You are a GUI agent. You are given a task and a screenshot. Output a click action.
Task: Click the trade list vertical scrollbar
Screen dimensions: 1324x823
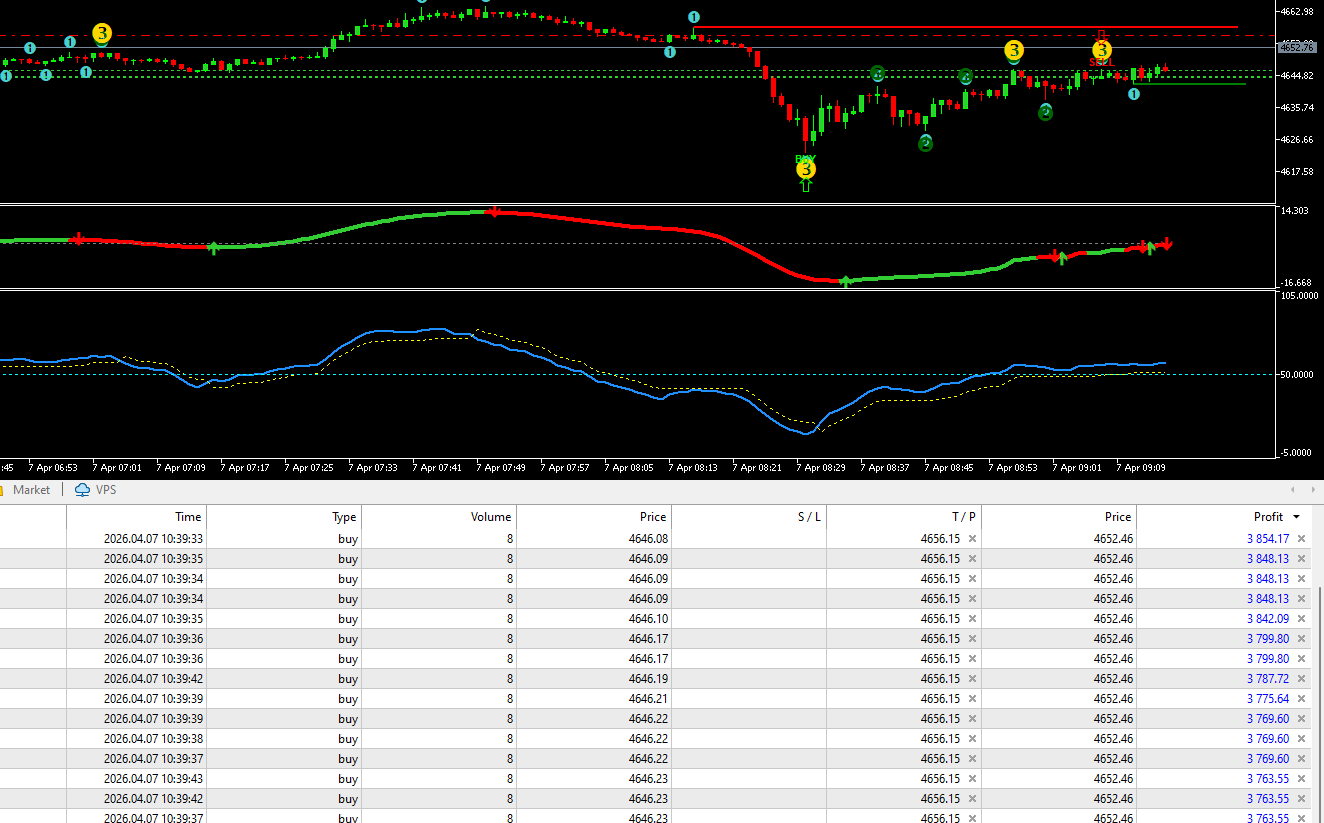[x=1320, y=700]
